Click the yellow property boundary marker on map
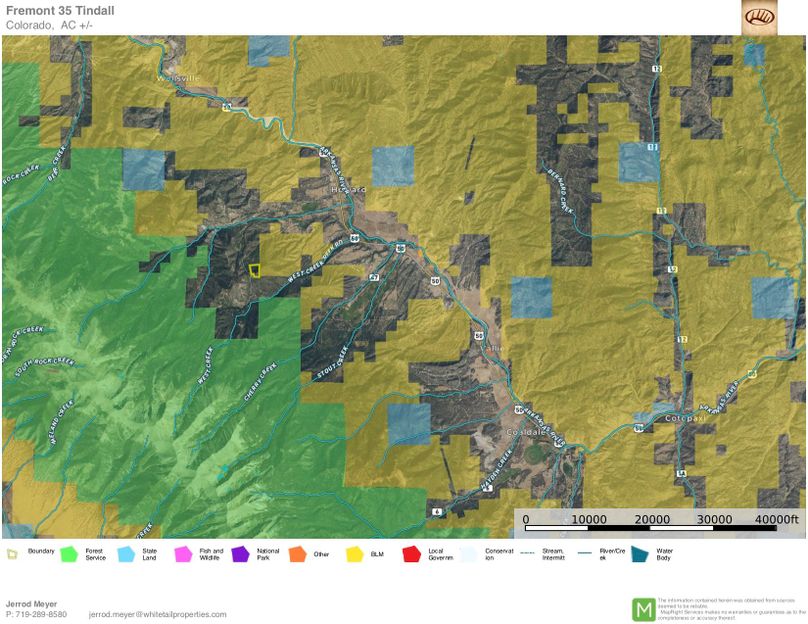Screen dimensions: 808x624 [254, 270]
